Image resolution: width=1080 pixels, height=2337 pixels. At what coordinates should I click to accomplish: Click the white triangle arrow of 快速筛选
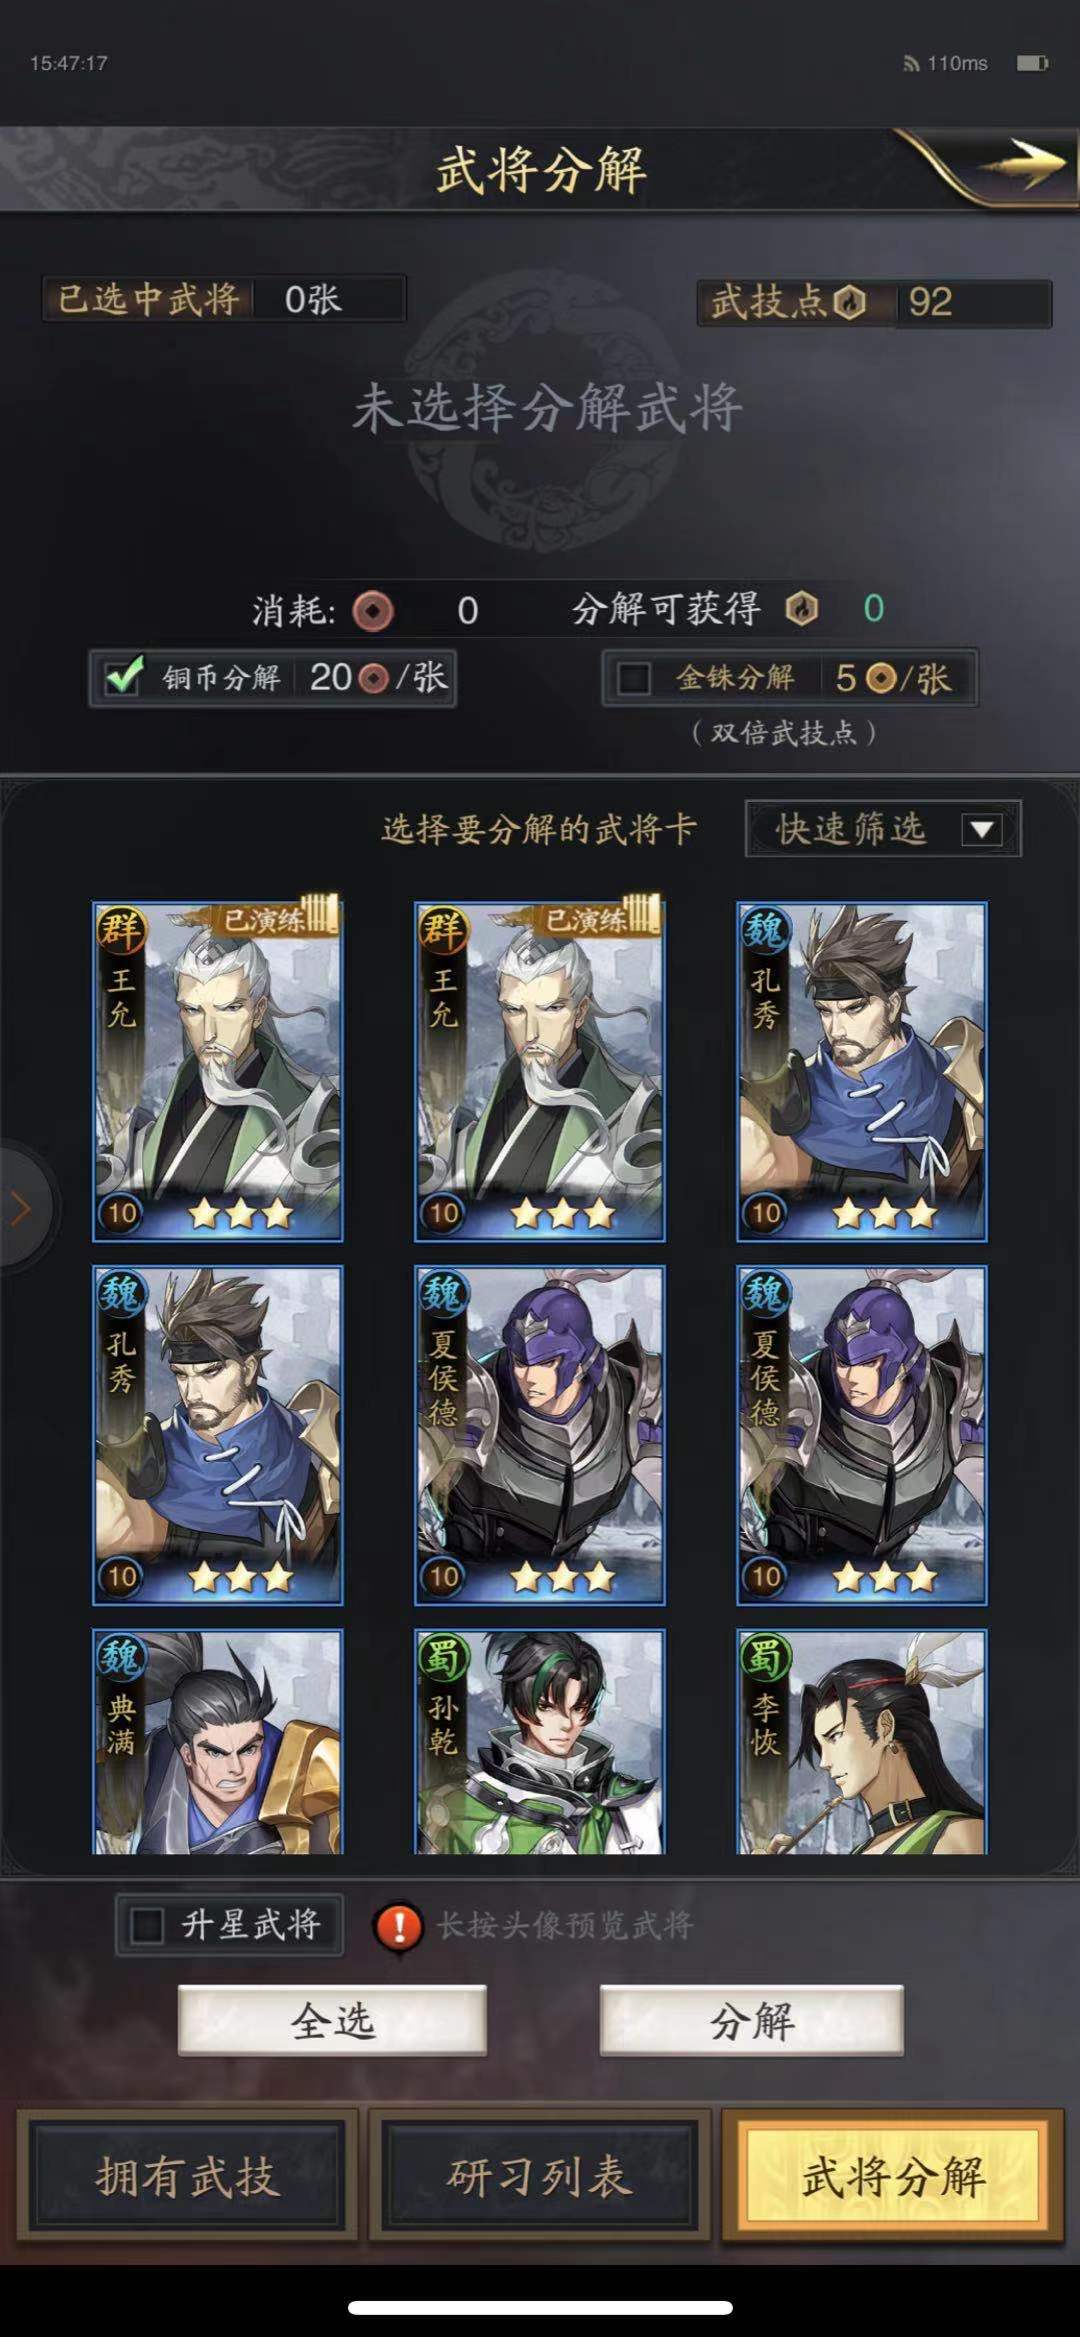pyautogui.click(x=982, y=829)
